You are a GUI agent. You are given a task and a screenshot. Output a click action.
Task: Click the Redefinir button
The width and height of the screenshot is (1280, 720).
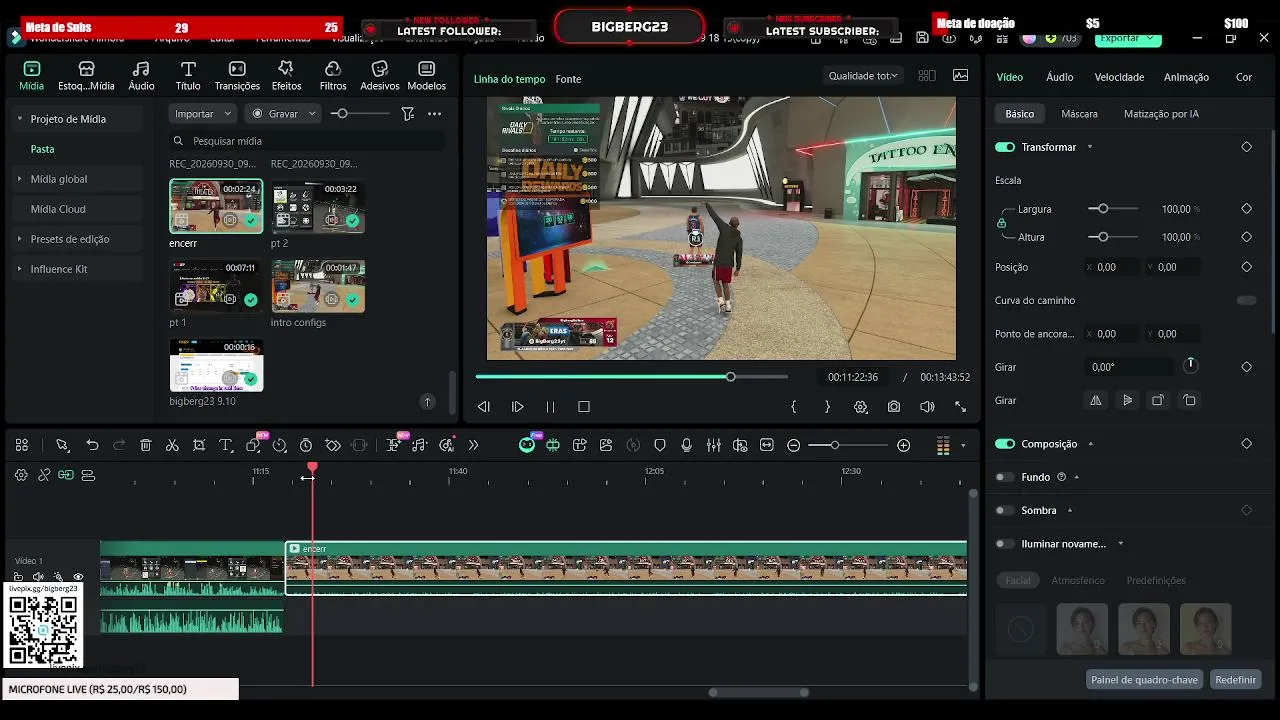pyautogui.click(x=1235, y=679)
